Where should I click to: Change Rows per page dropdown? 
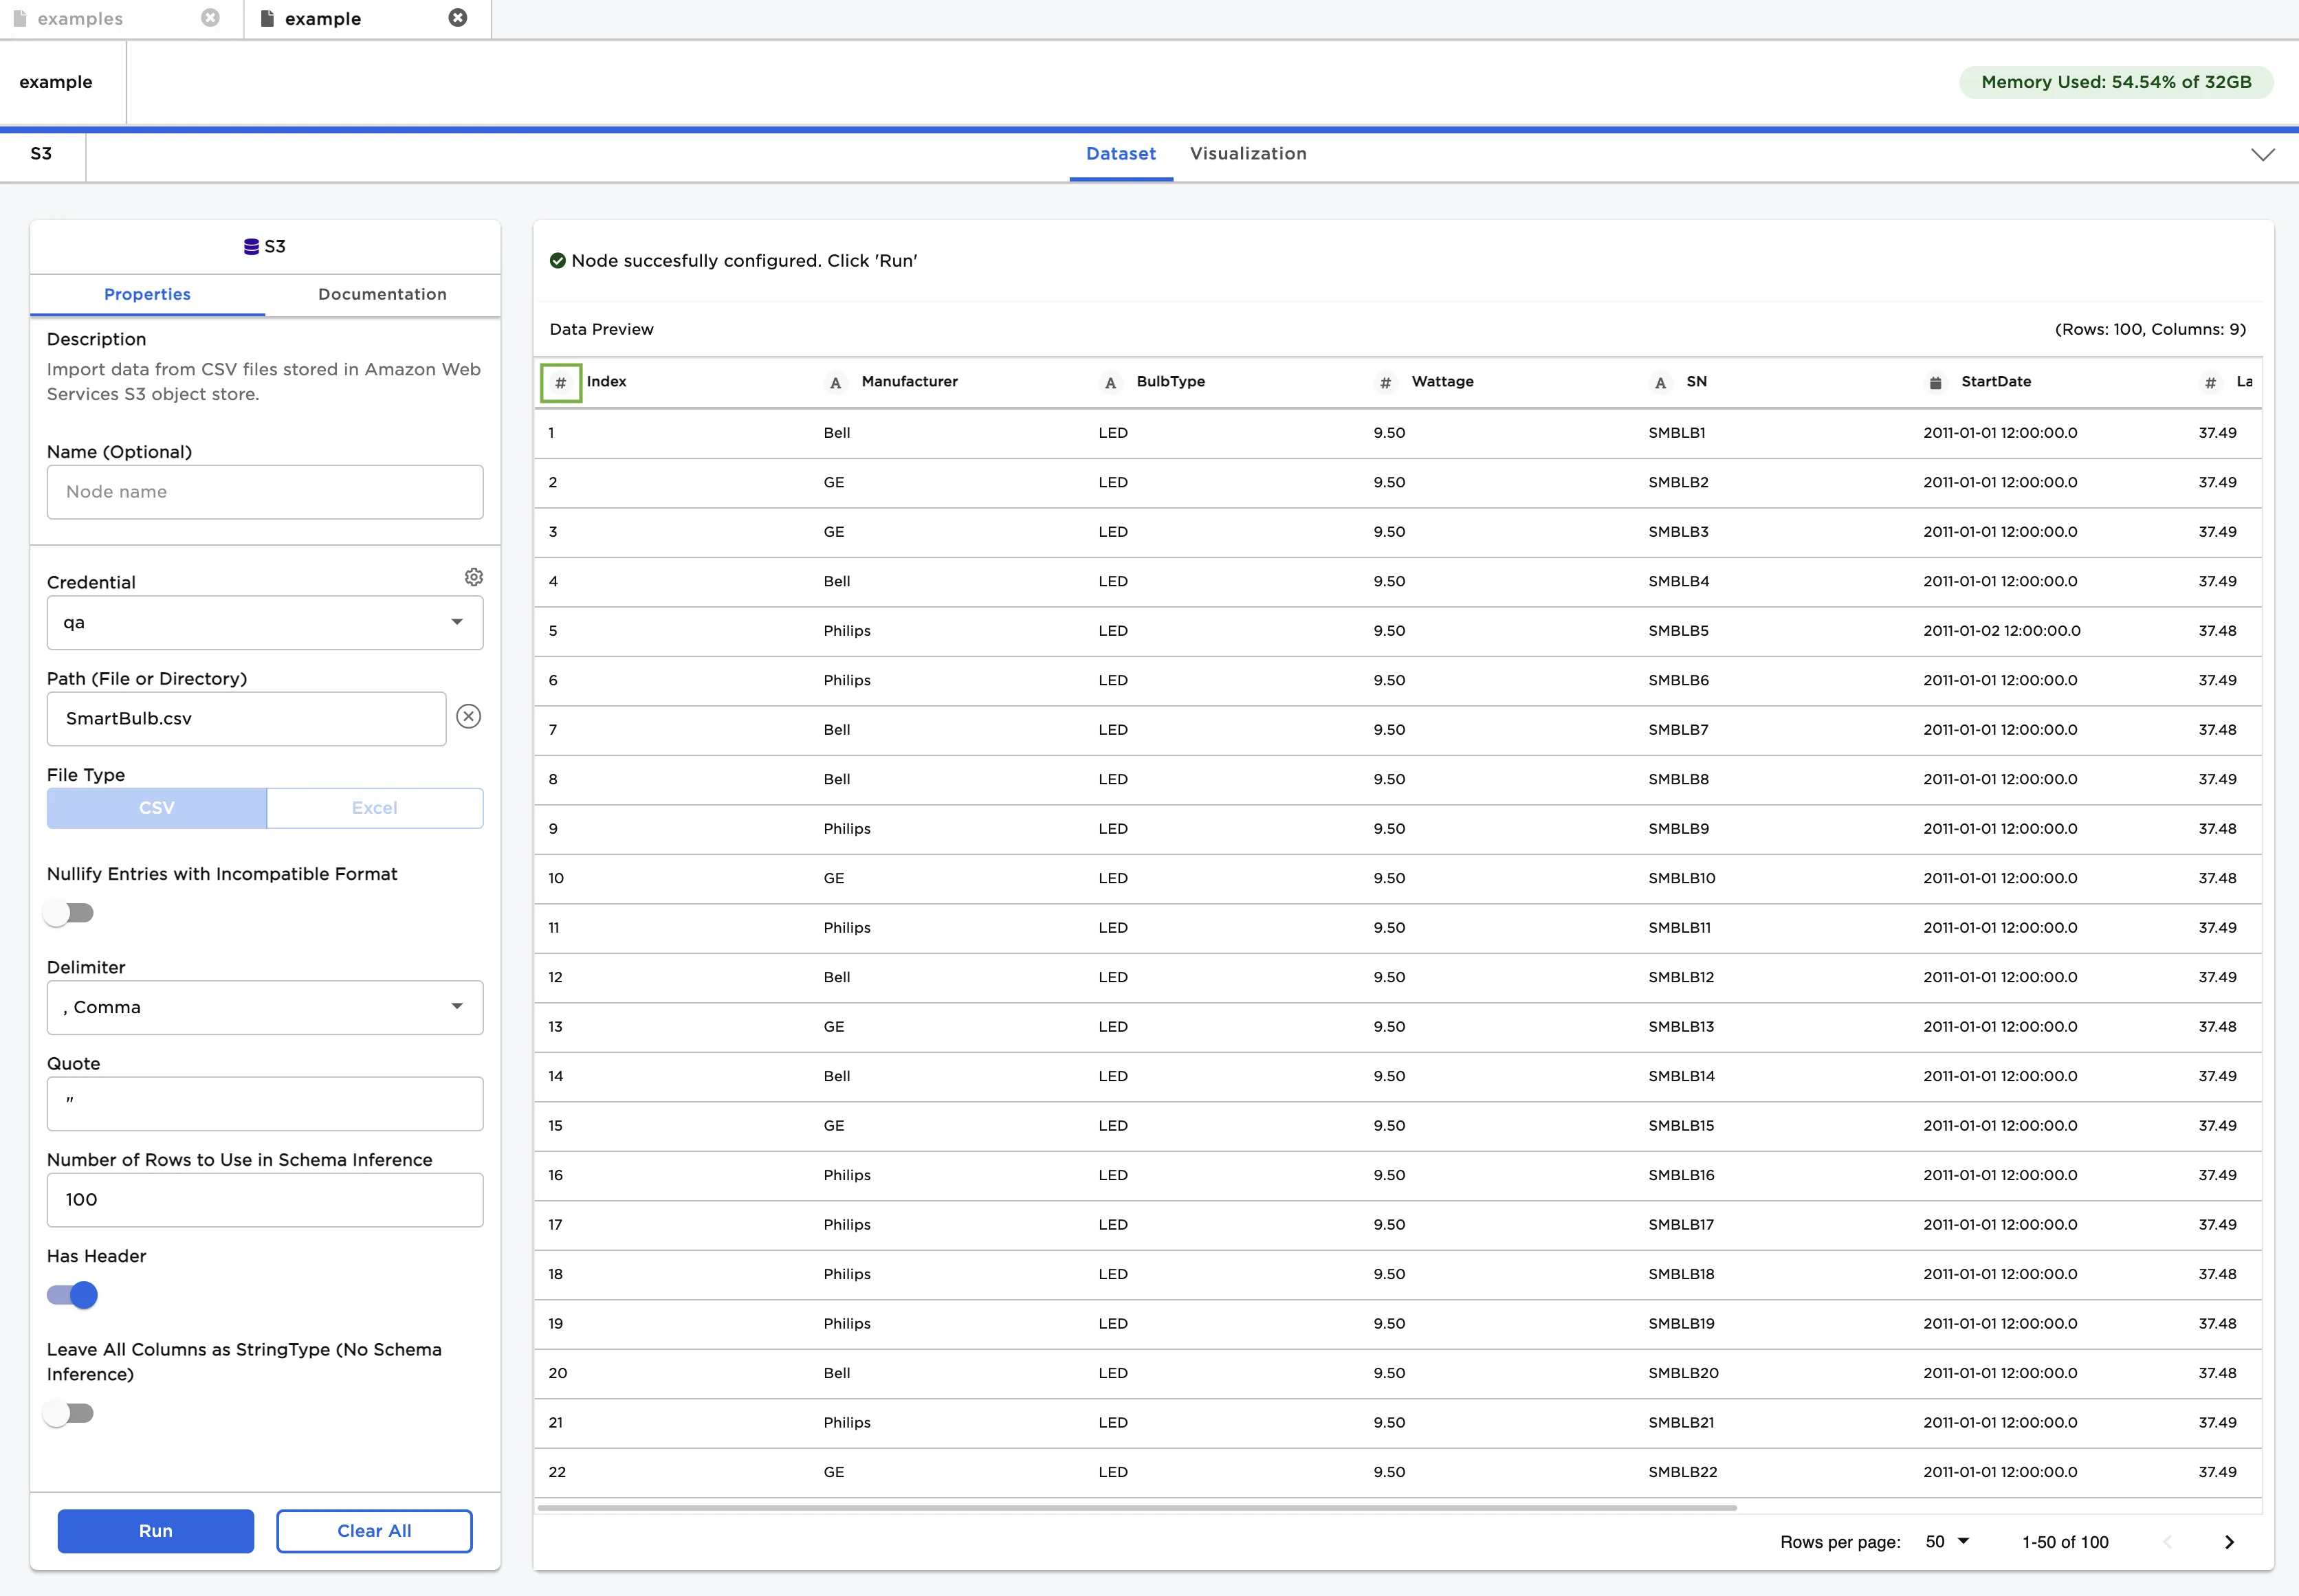(x=1946, y=1542)
